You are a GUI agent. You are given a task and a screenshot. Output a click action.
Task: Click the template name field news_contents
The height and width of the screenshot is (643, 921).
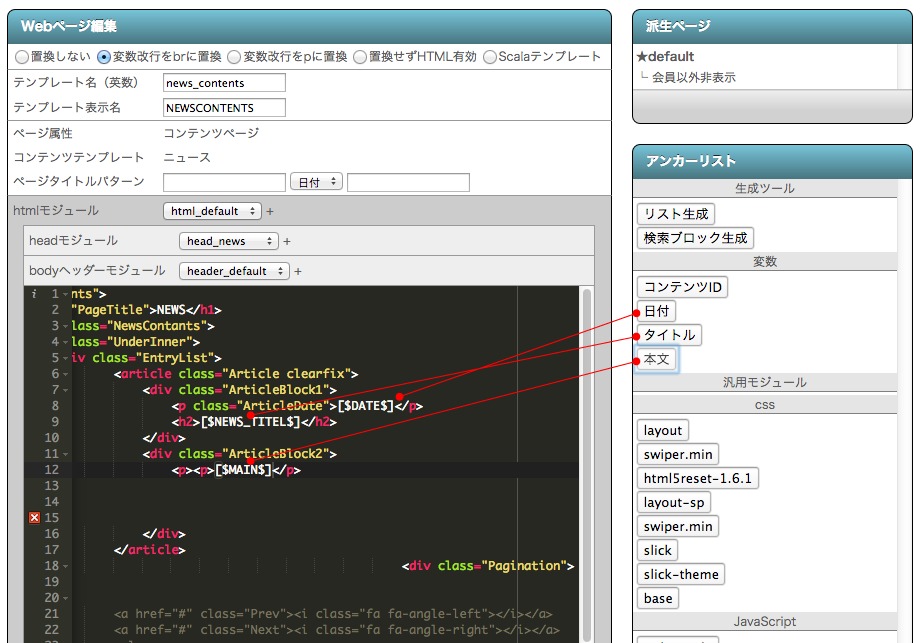click(x=224, y=83)
